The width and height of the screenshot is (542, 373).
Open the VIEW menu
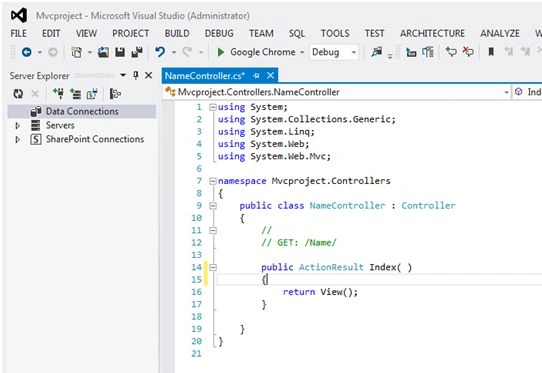click(x=86, y=33)
